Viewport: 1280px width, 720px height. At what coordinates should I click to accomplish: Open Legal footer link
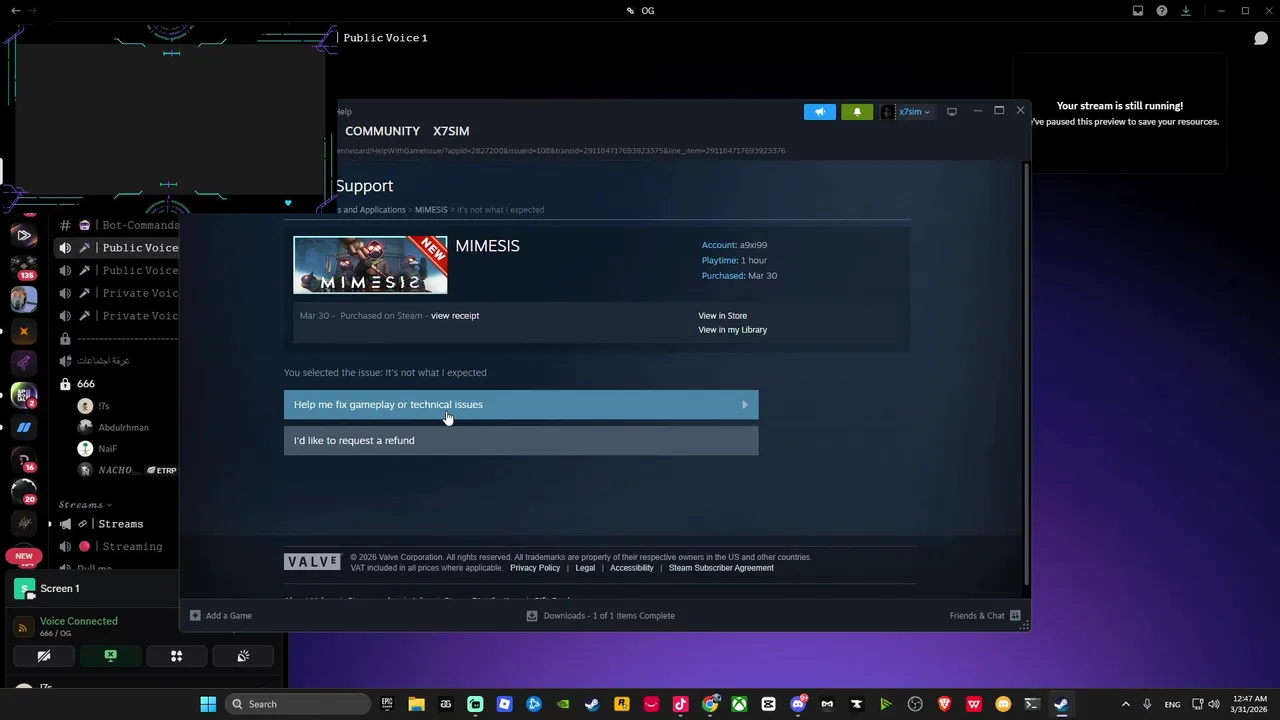[585, 568]
